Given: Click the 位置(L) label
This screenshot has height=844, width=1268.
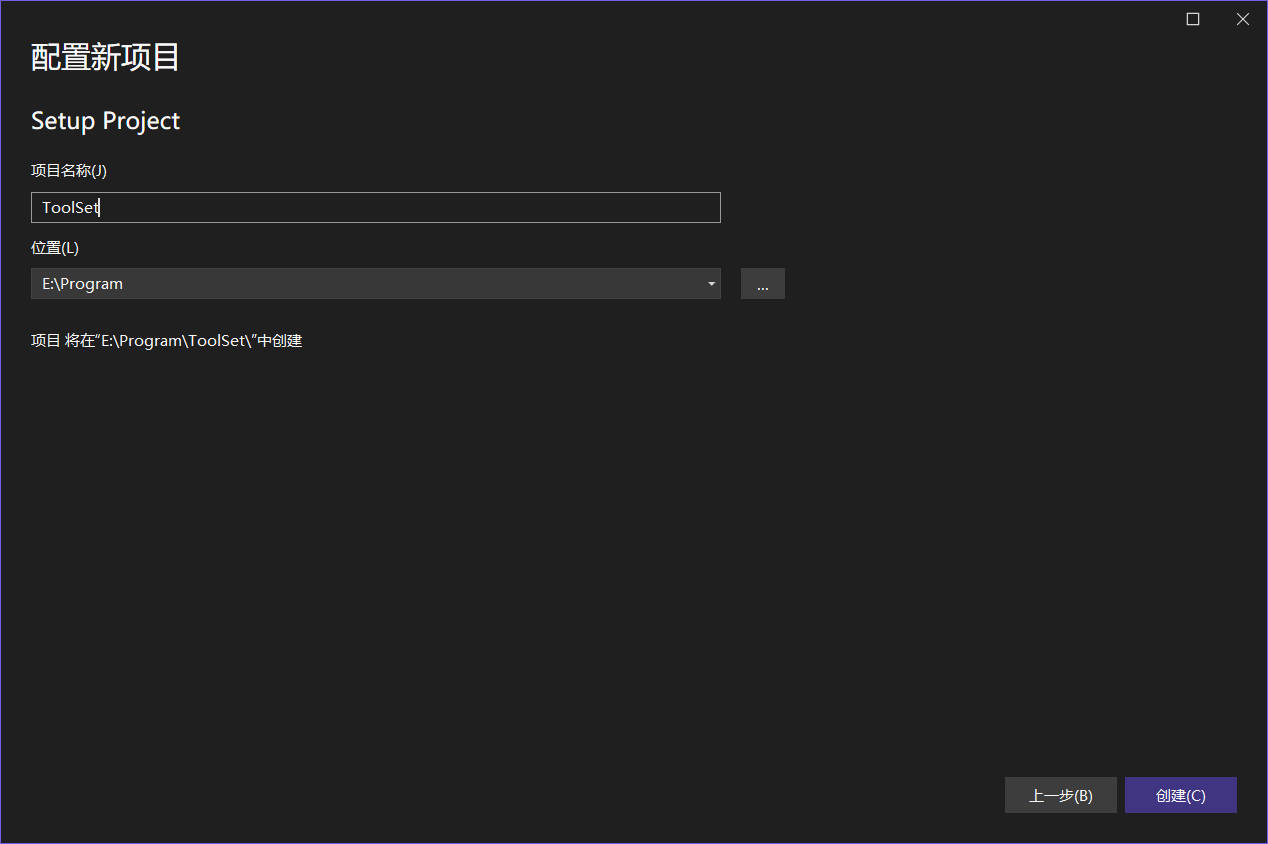Looking at the screenshot, I should [55, 248].
